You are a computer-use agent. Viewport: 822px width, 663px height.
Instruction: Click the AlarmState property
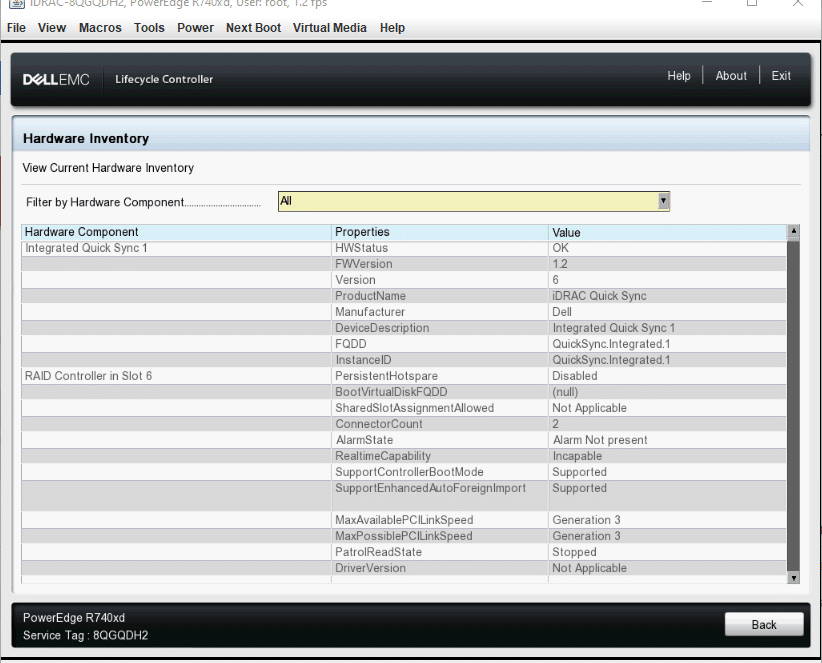pyautogui.click(x=364, y=440)
